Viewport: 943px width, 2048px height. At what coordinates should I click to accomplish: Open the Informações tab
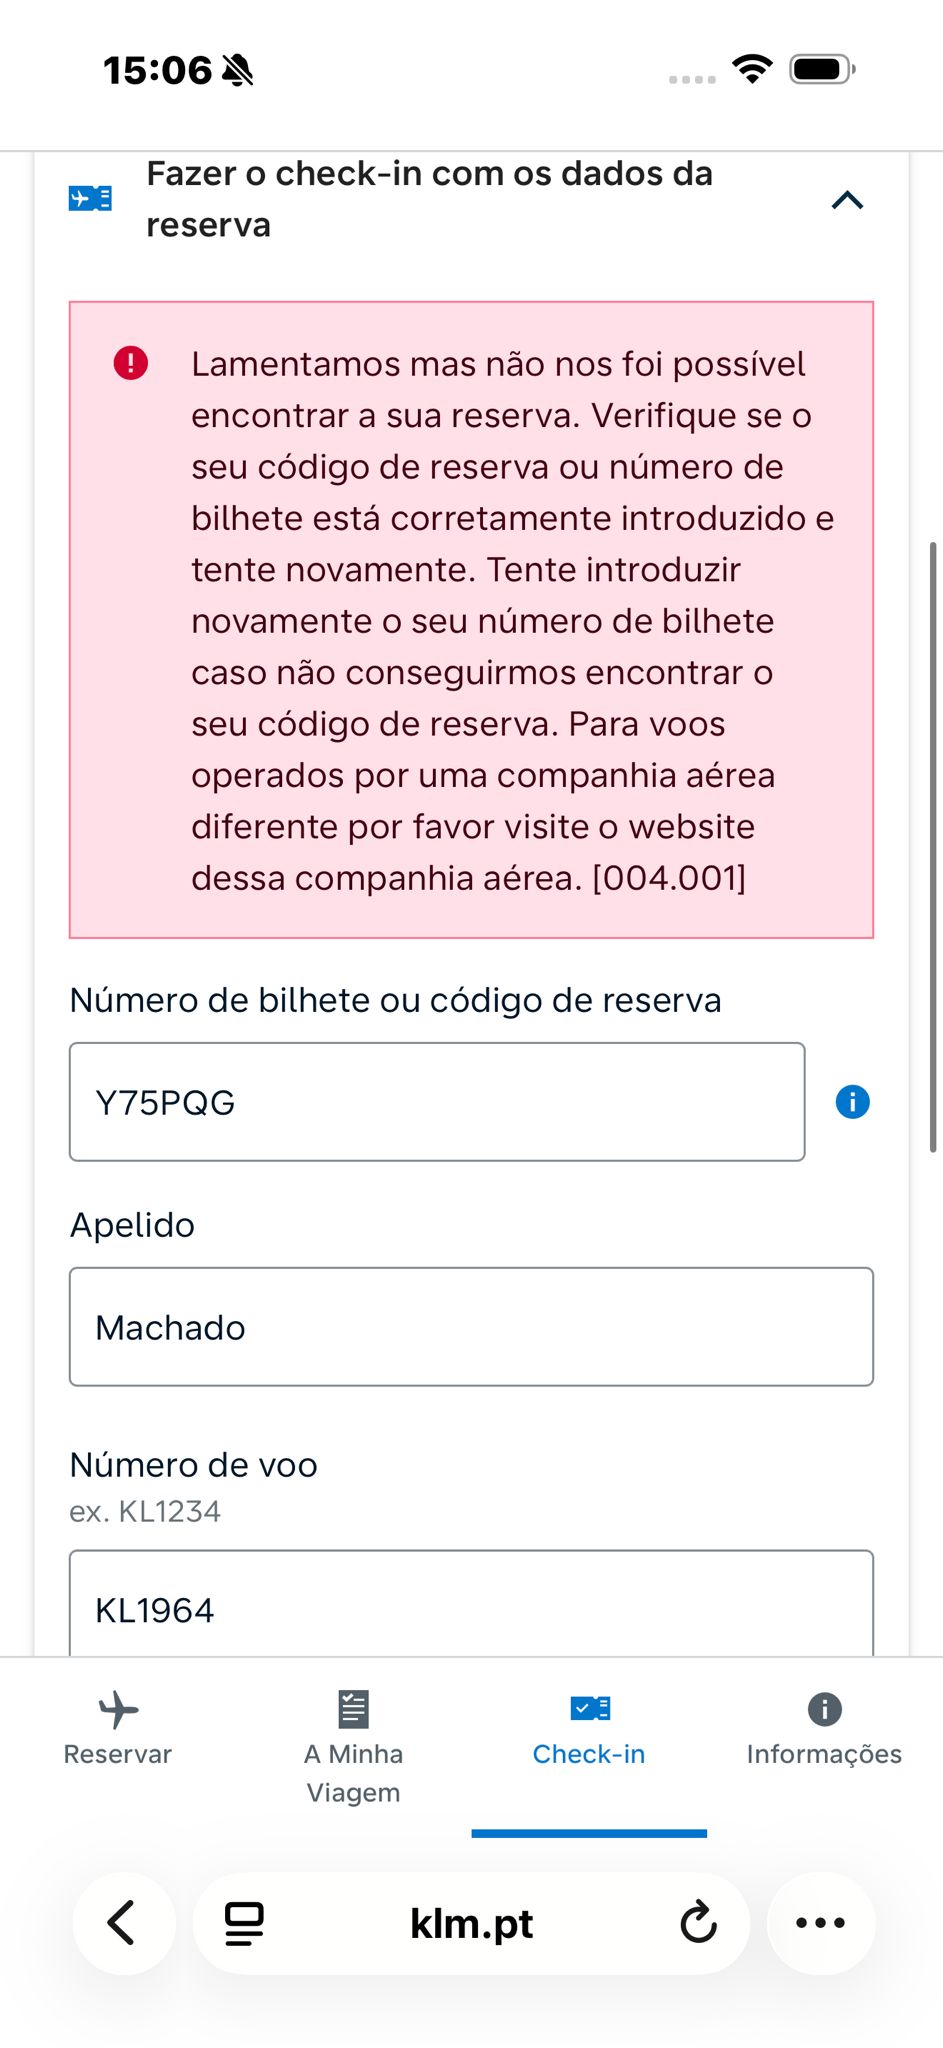point(824,1730)
